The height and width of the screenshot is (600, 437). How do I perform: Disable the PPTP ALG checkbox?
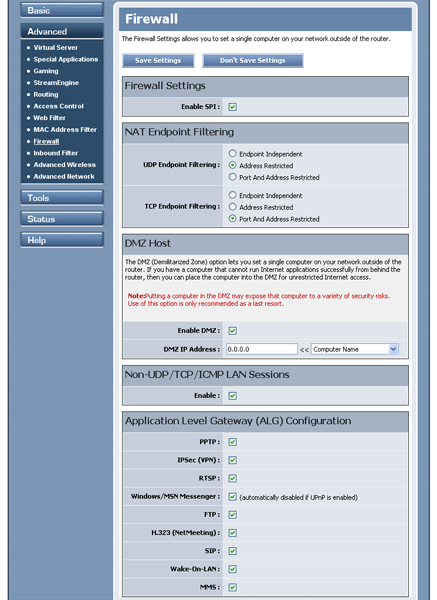coord(232,442)
